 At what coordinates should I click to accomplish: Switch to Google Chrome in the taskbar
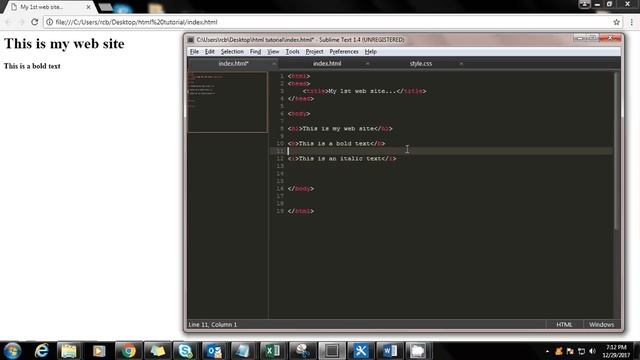point(128,351)
